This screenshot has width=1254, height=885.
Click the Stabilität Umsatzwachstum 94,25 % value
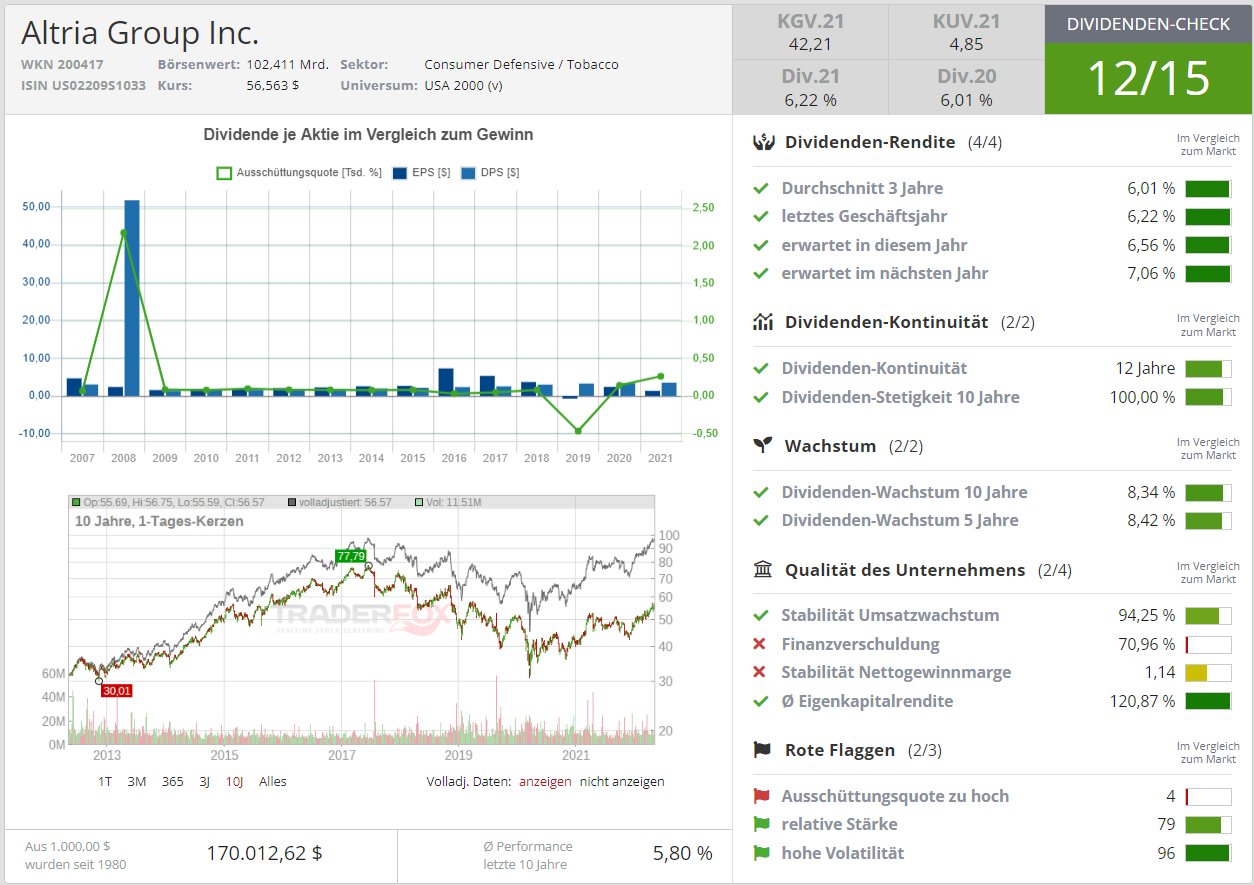pyautogui.click(x=1147, y=615)
